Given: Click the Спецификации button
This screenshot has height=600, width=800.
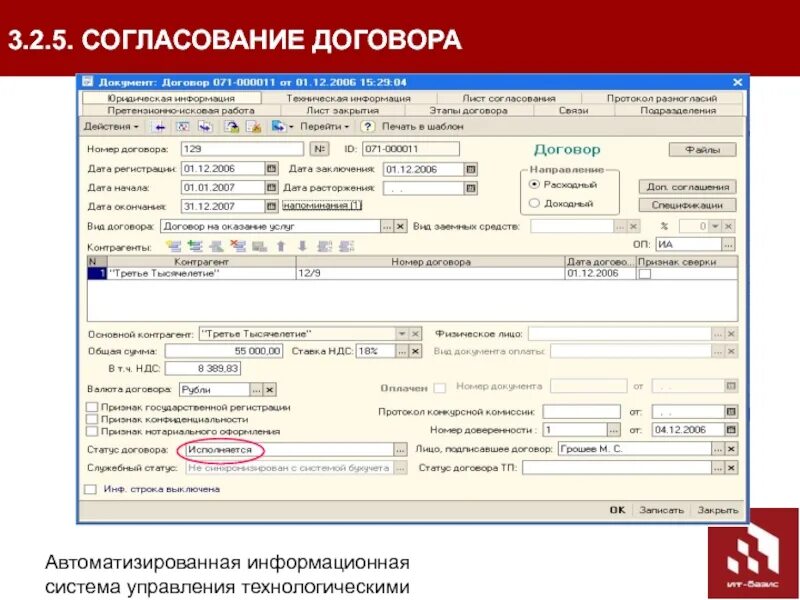Looking at the screenshot, I should (687, 205).
